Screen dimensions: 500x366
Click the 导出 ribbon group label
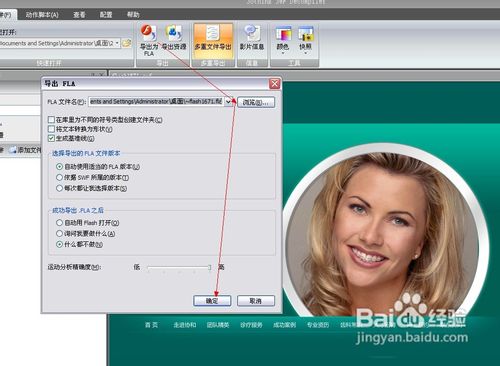point(162,63)
